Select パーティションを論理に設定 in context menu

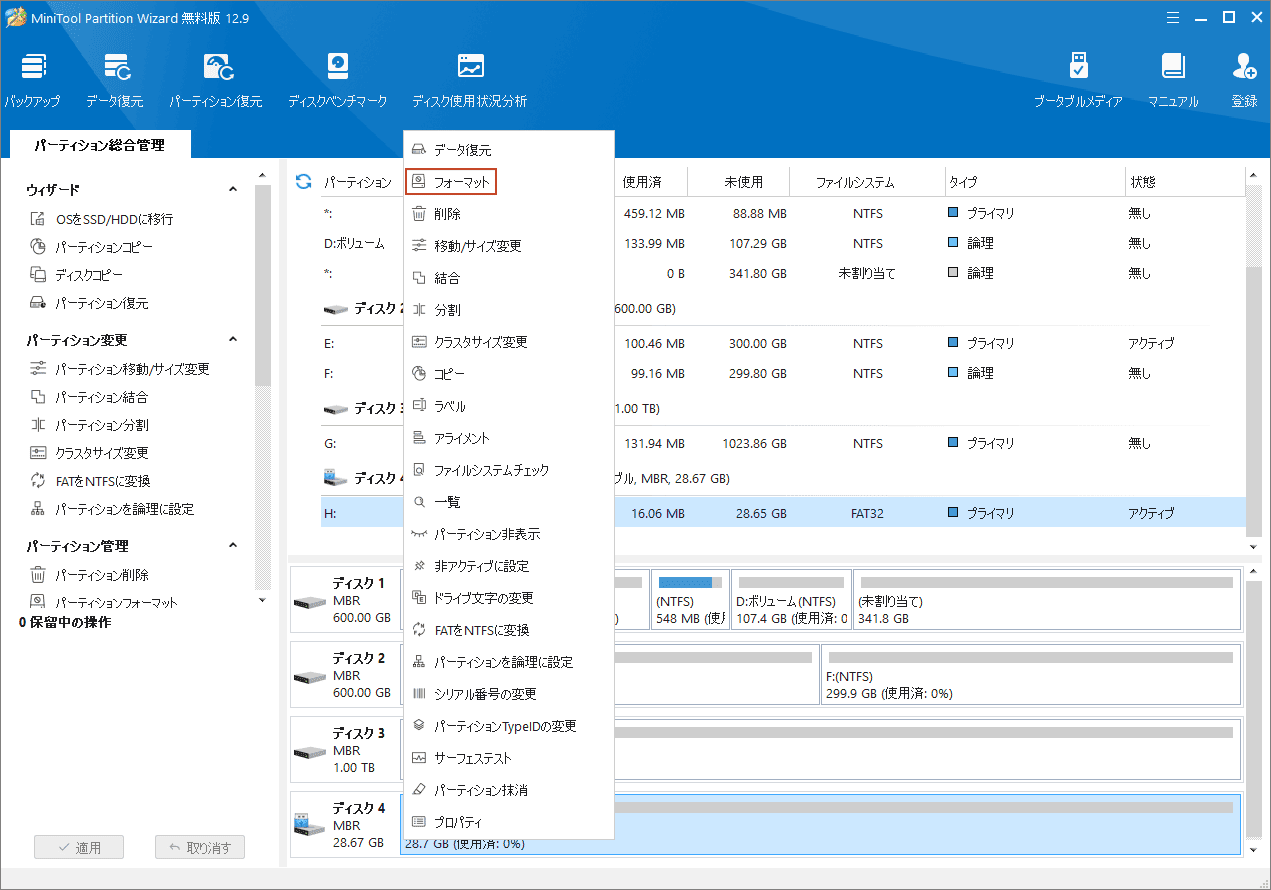tap(509, 662)
